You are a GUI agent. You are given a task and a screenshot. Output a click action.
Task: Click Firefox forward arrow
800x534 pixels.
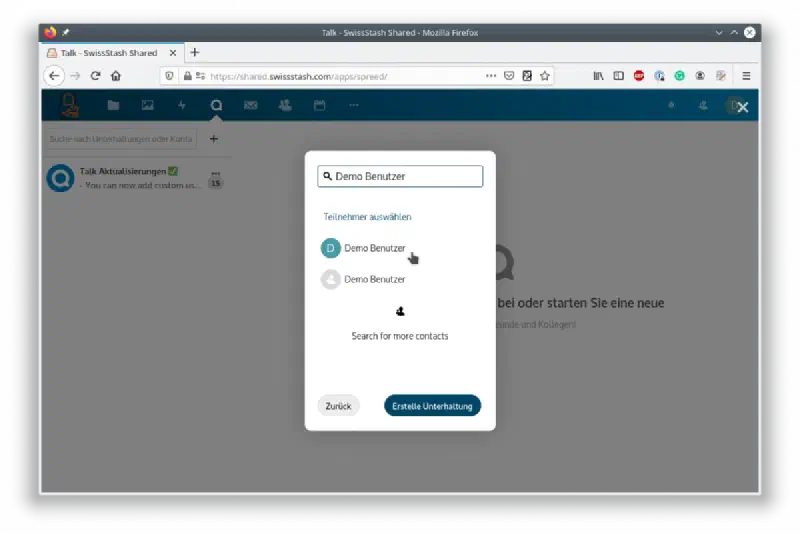(76, 76)
